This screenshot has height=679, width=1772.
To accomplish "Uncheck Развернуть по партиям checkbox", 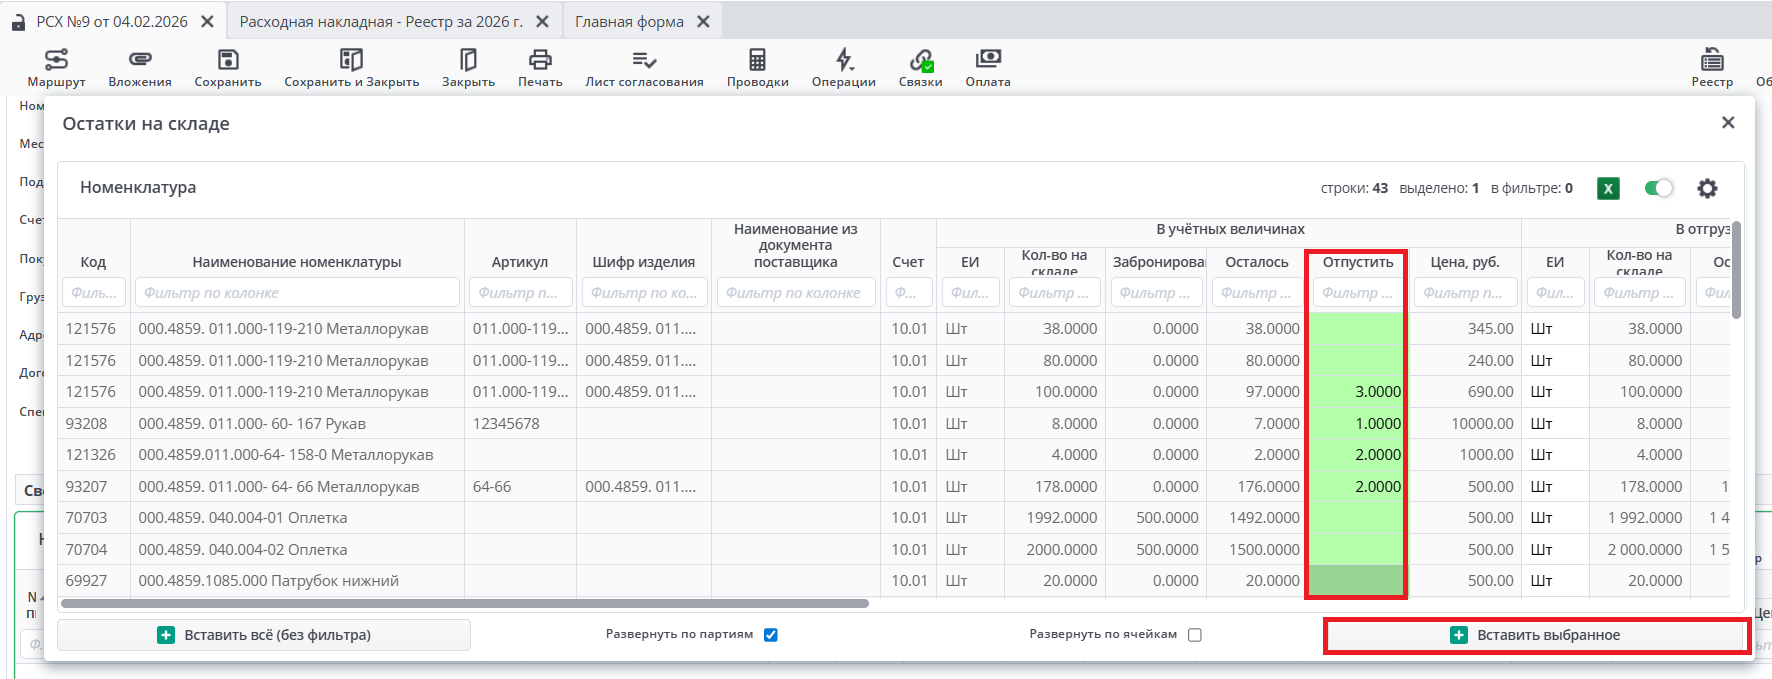I will coord(771,635).
